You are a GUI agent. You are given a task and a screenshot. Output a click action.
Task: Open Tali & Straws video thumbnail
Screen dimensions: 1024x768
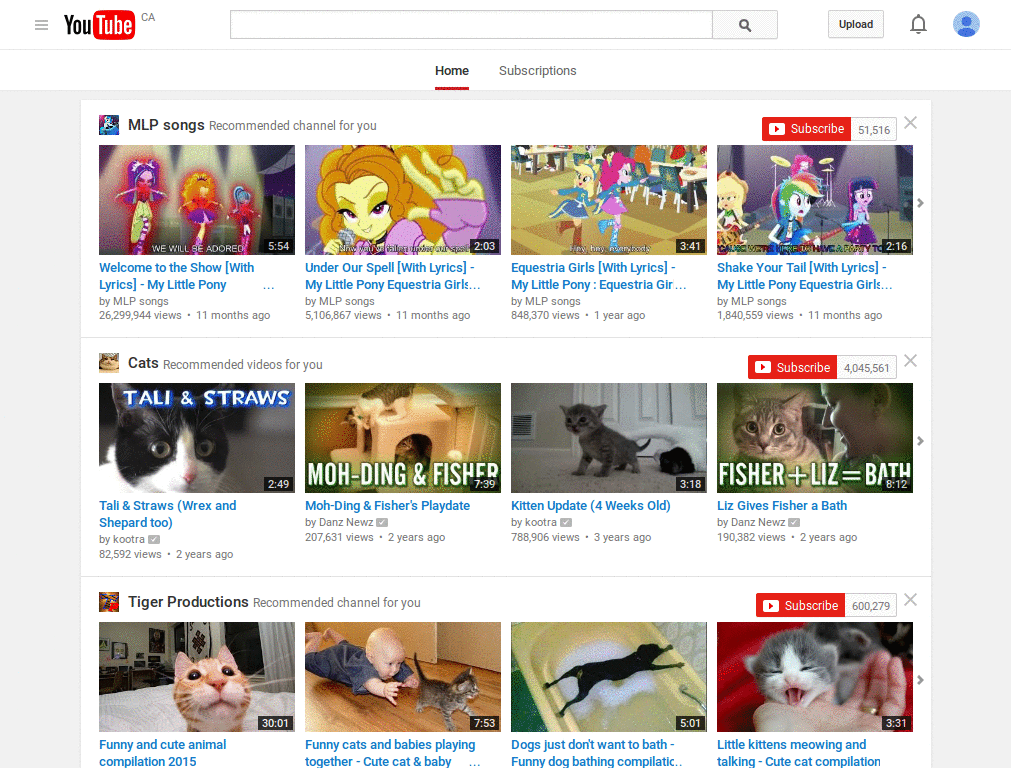[x=197, y=438]
